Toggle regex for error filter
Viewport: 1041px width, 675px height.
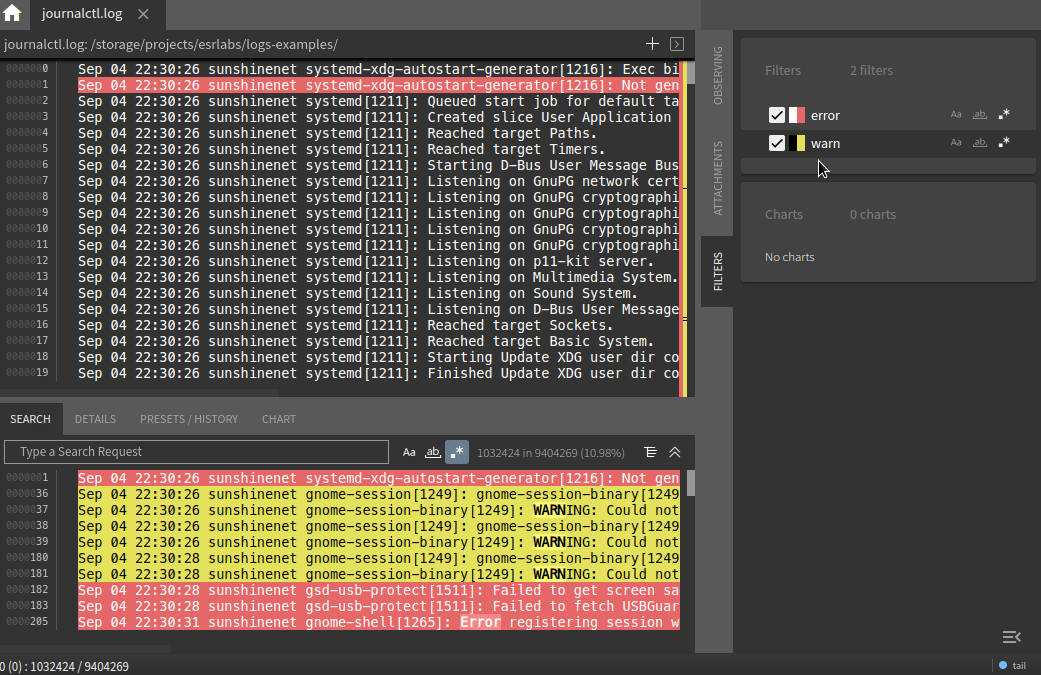[1004, 114]
